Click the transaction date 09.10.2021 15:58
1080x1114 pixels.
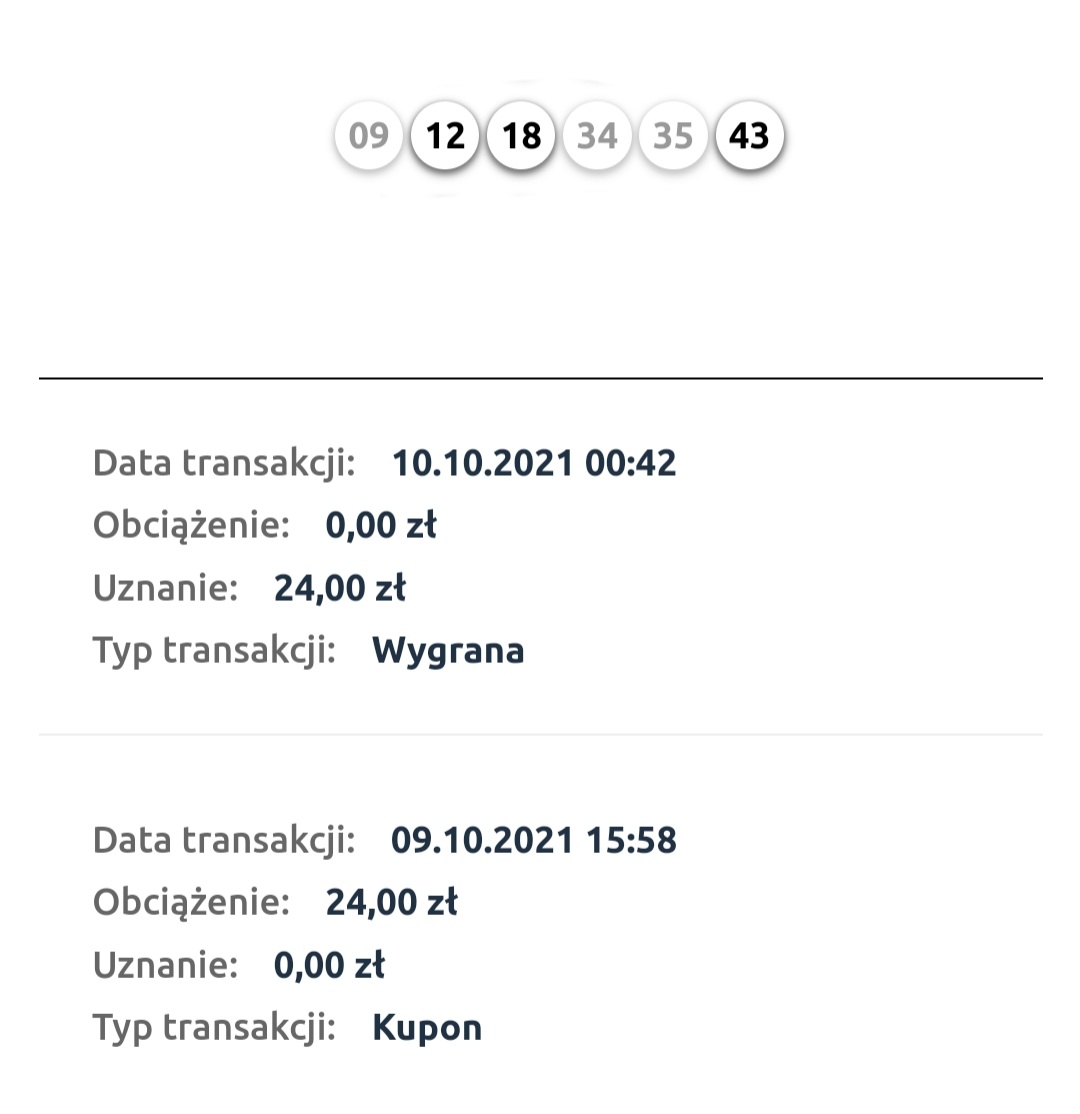click(x=533, y=840)
